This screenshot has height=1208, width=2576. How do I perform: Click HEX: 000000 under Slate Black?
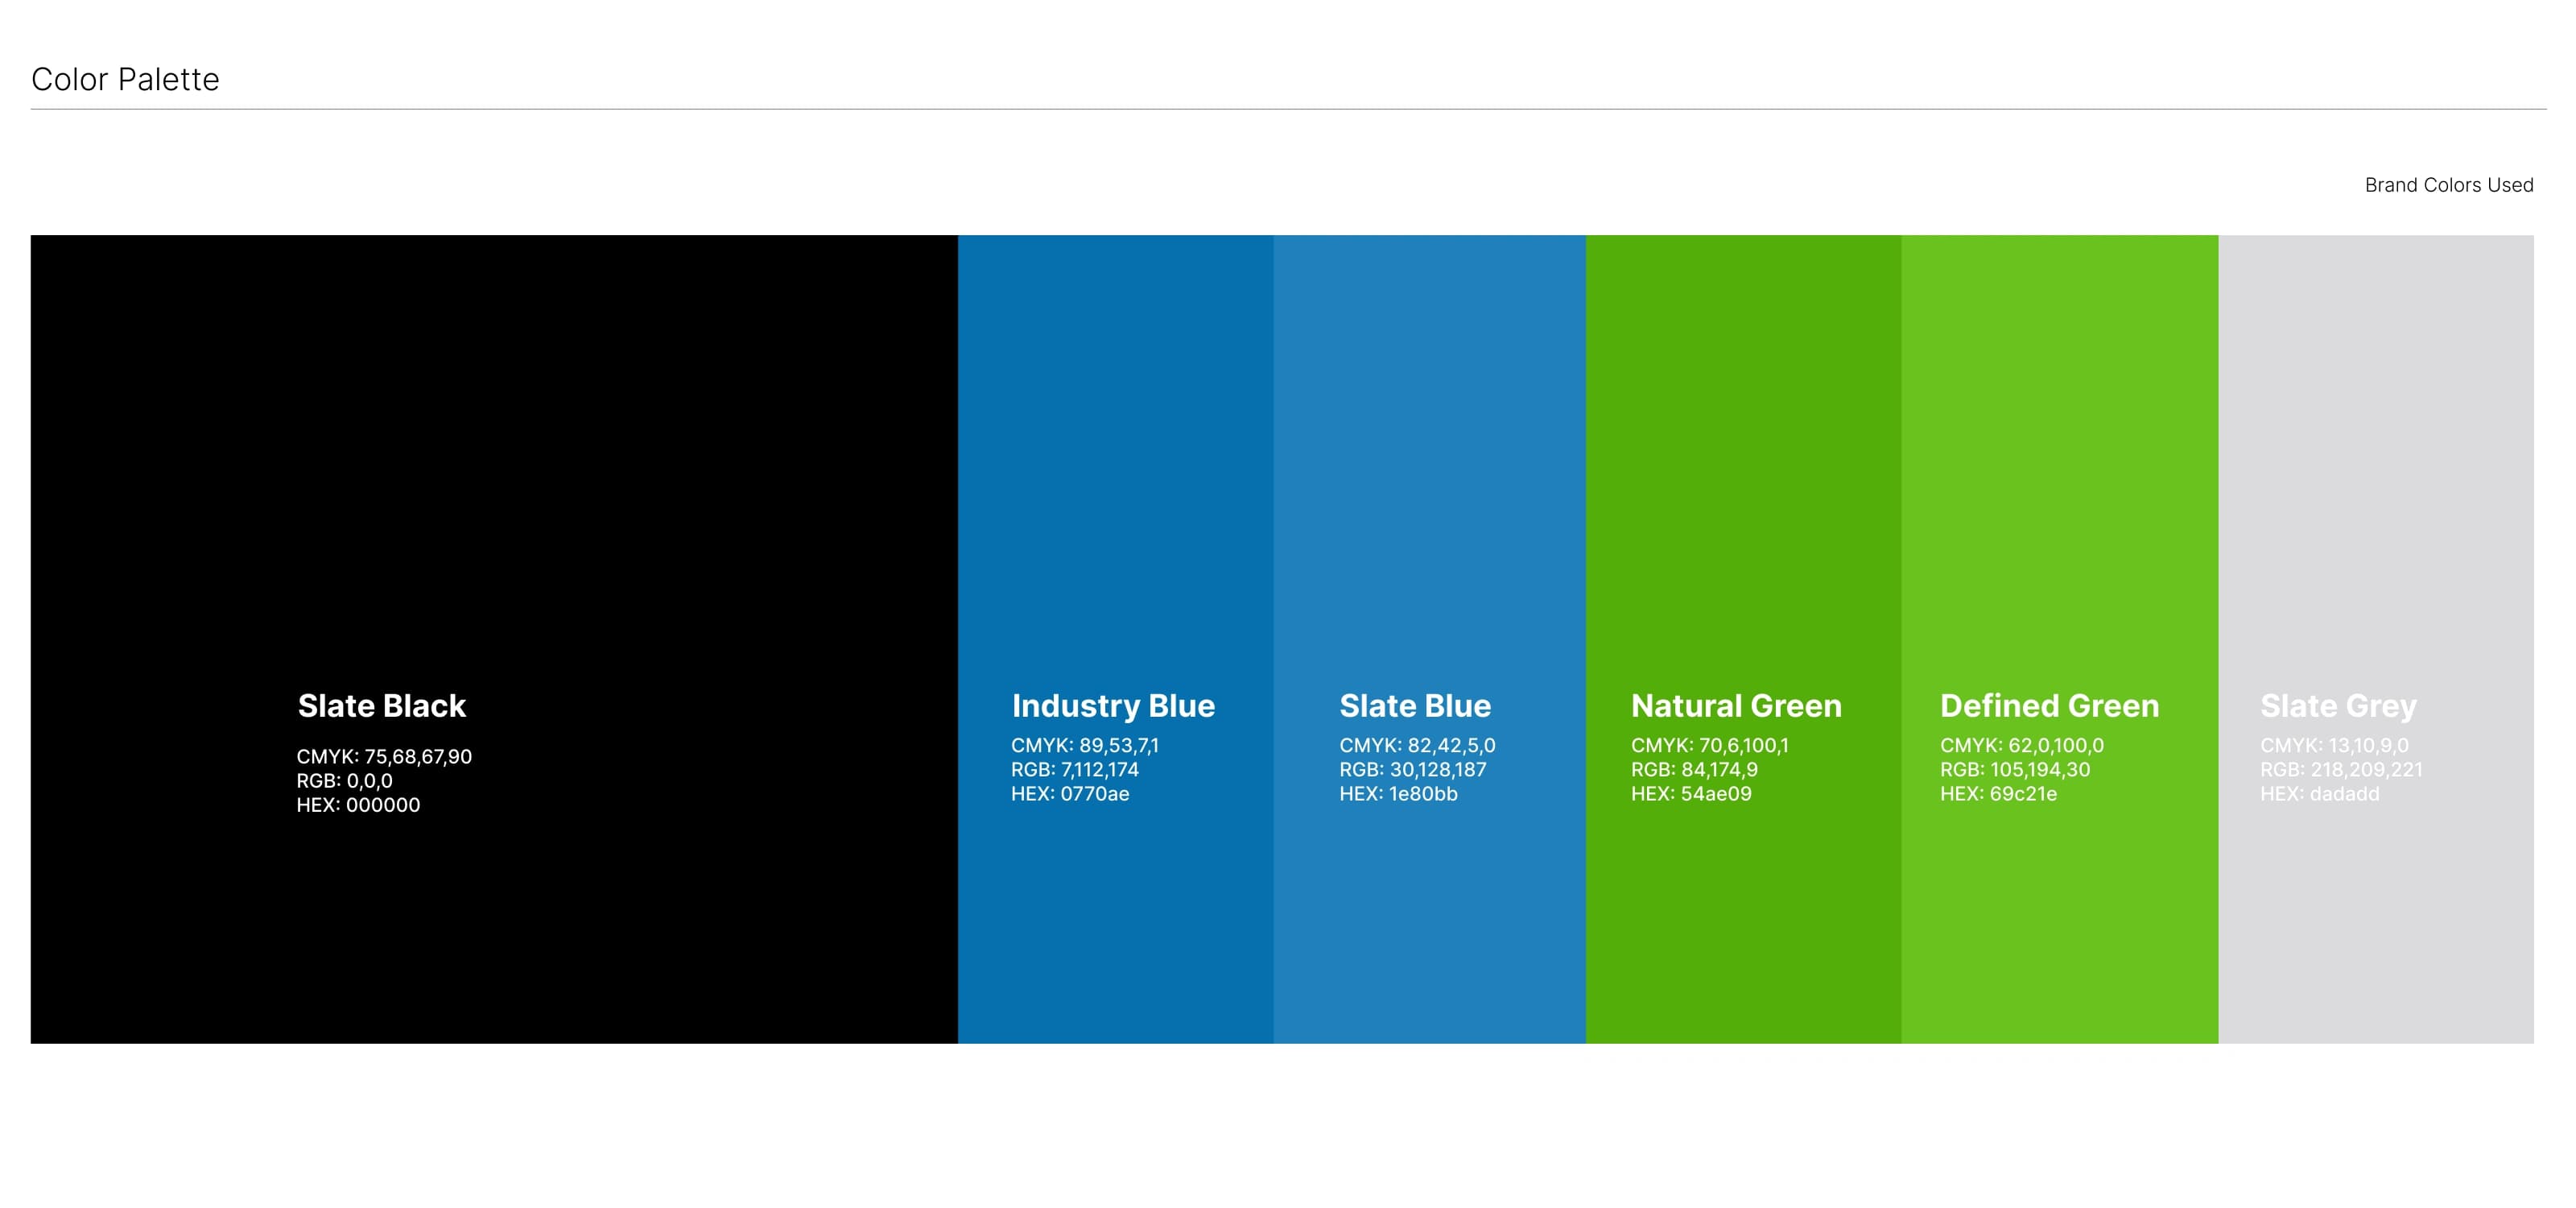coord(358,805)
